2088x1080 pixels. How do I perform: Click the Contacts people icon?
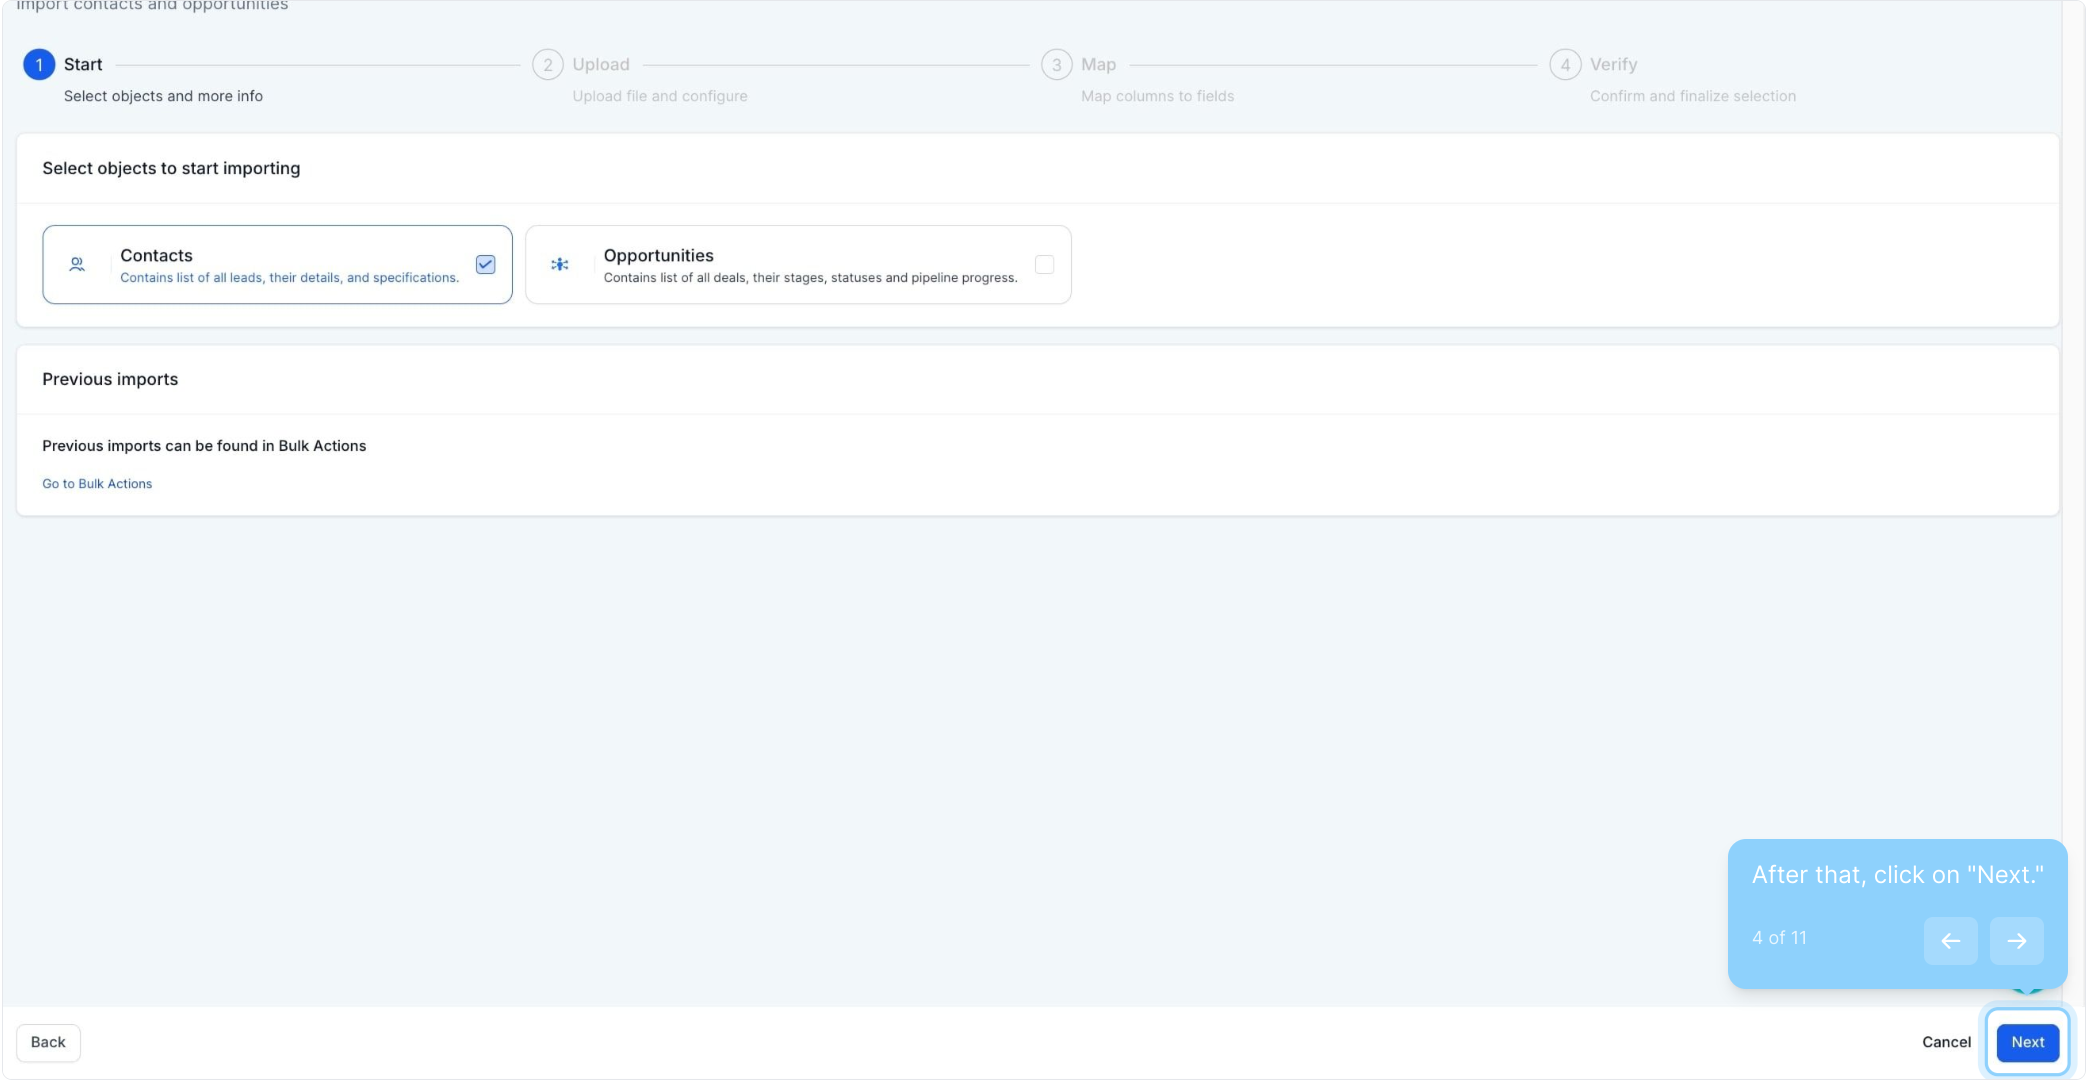(77, 265)
